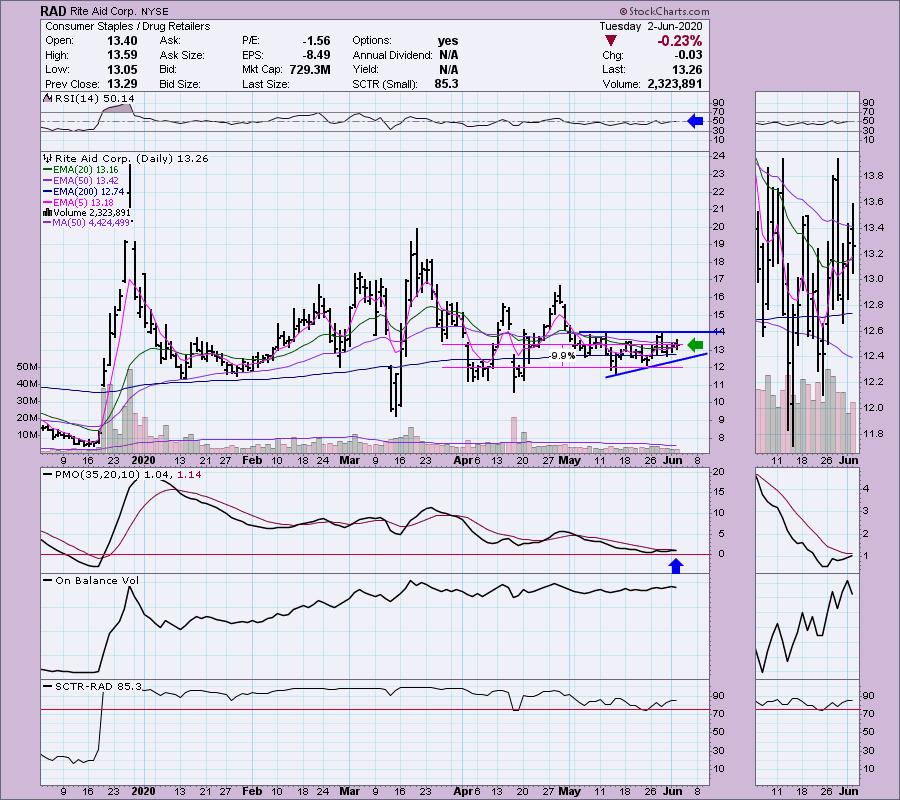Click the RAD ticker symbol in header
This screenshot has width=900, height=800.
(x=53, y=11)
